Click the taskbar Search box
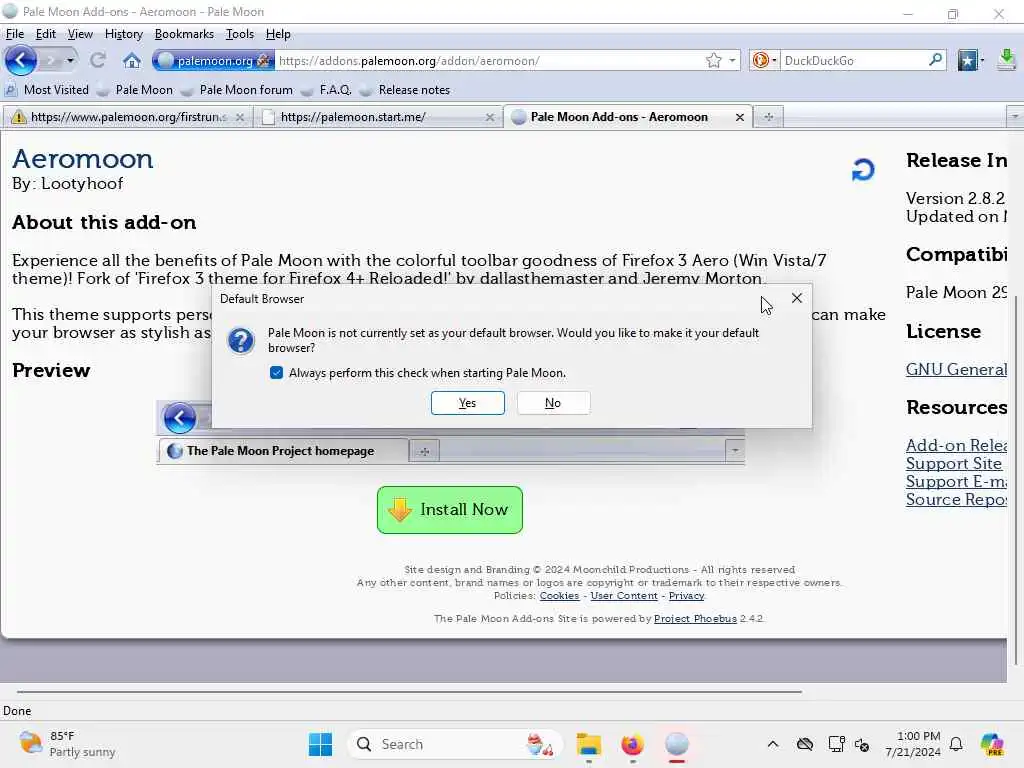Viewport: 1024px width, 768px height. [455, 744]
